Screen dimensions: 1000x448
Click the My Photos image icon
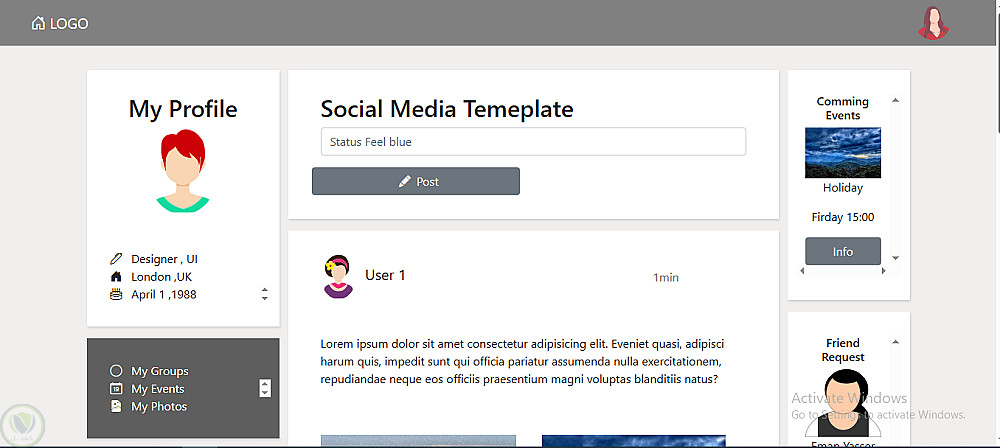point(116,407)
